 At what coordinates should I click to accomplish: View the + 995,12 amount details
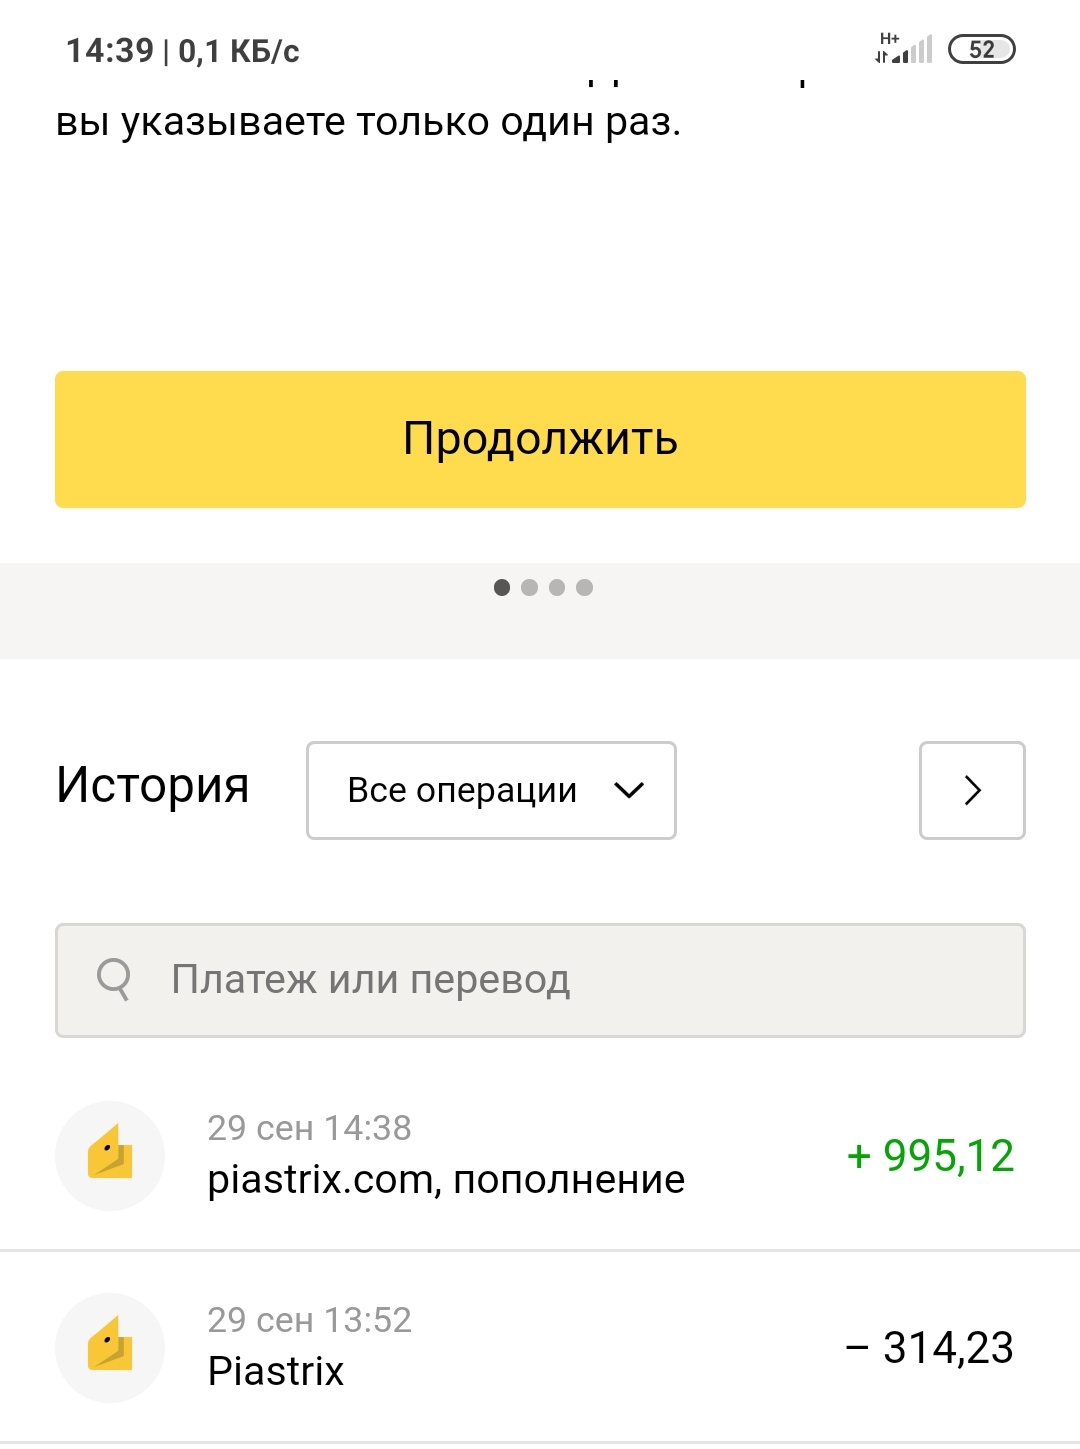click(930, 1156)
